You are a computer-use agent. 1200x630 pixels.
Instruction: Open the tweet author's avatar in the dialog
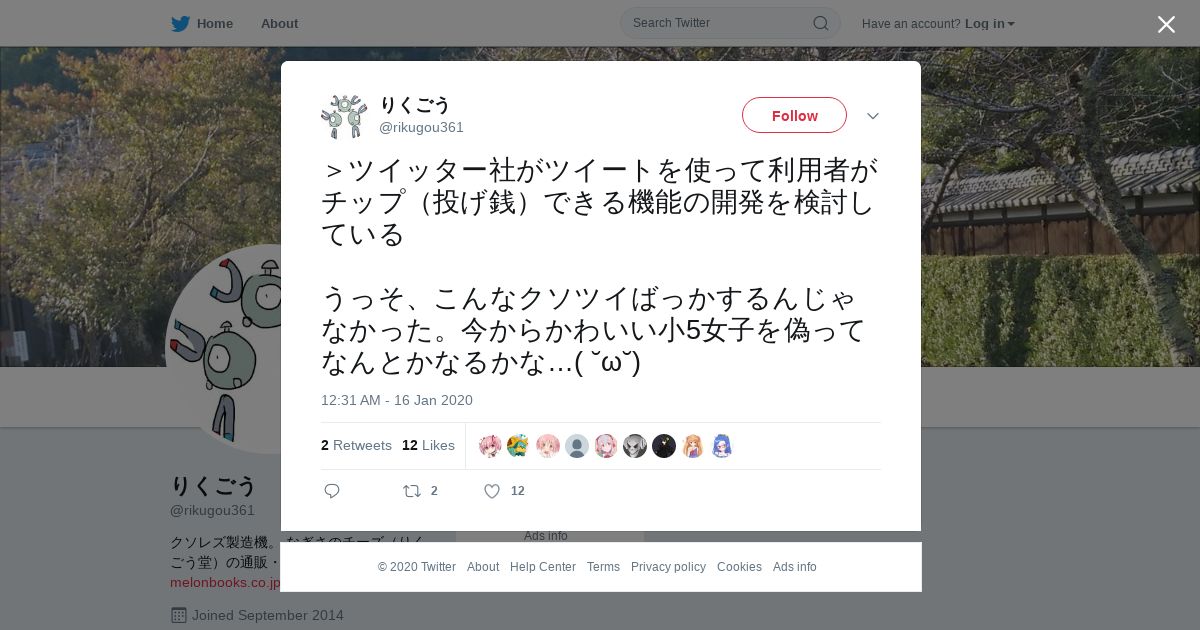pyautogui.click(x=344, y=116)
